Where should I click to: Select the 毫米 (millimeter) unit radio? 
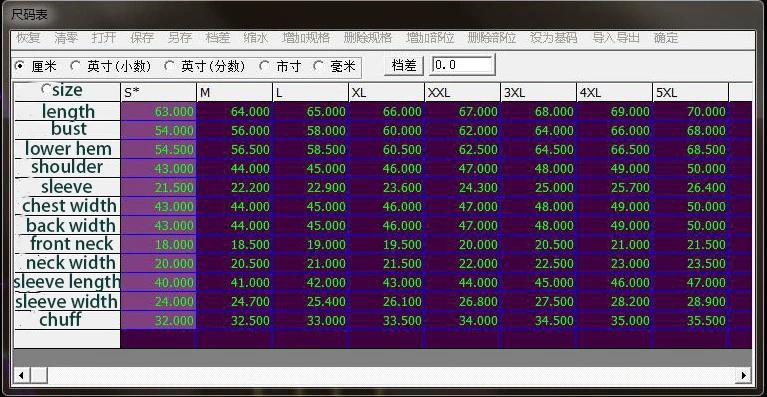335,66
